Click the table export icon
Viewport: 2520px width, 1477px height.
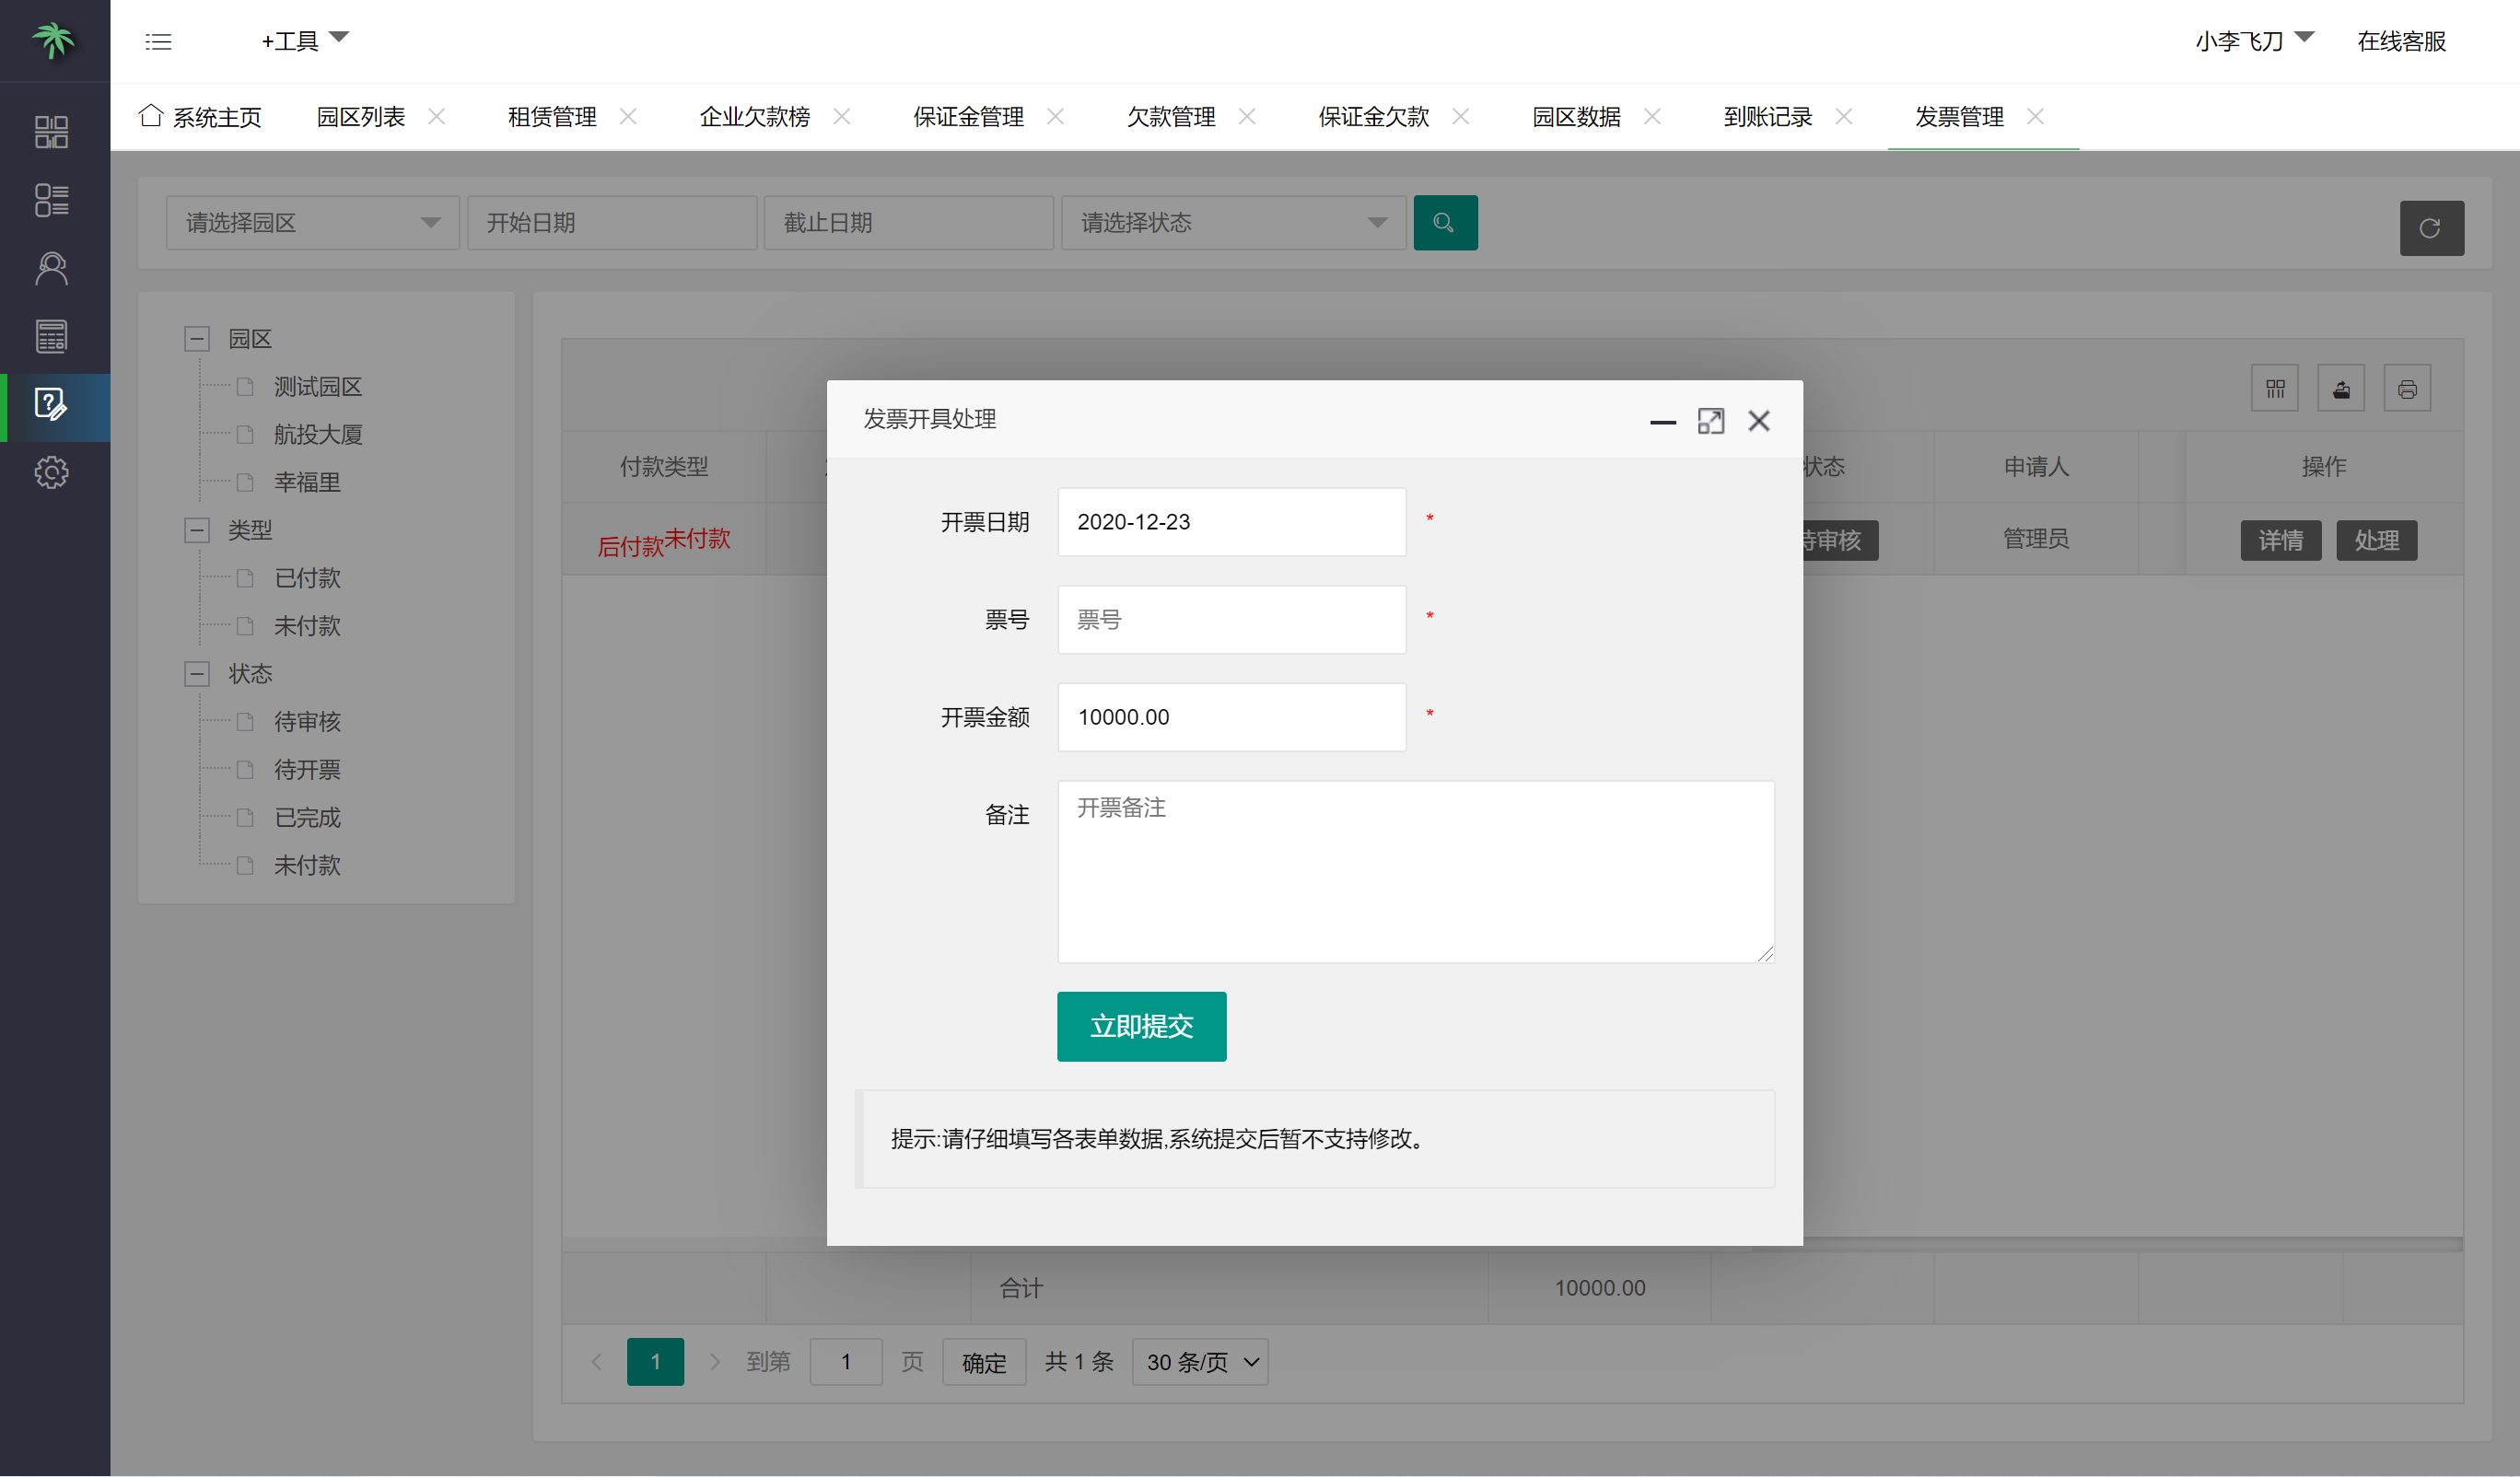pyautogui.click(x=2341, y=388)
